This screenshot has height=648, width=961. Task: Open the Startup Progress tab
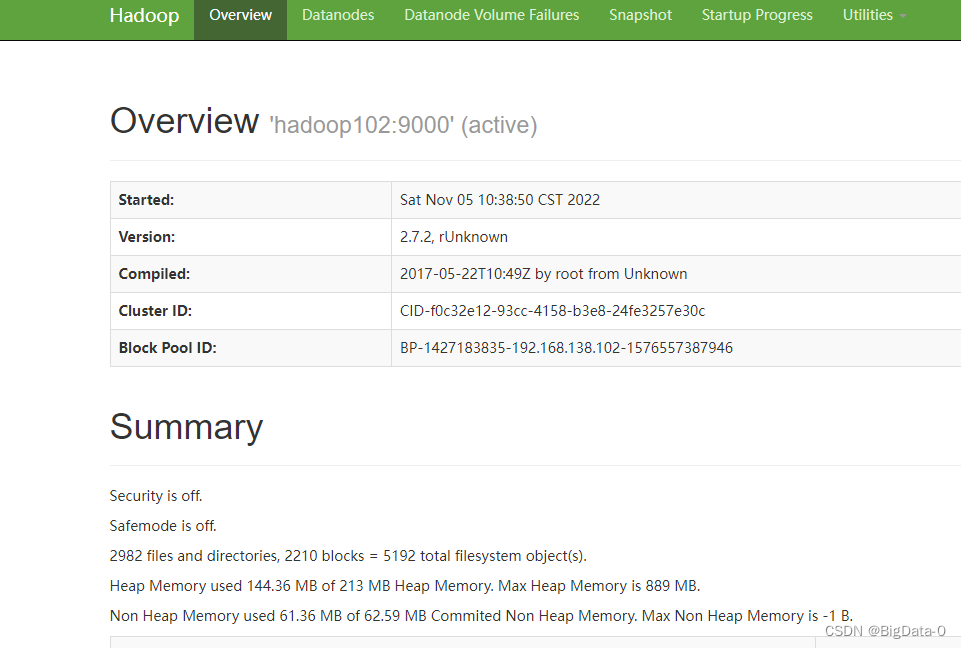pos(757,15)
